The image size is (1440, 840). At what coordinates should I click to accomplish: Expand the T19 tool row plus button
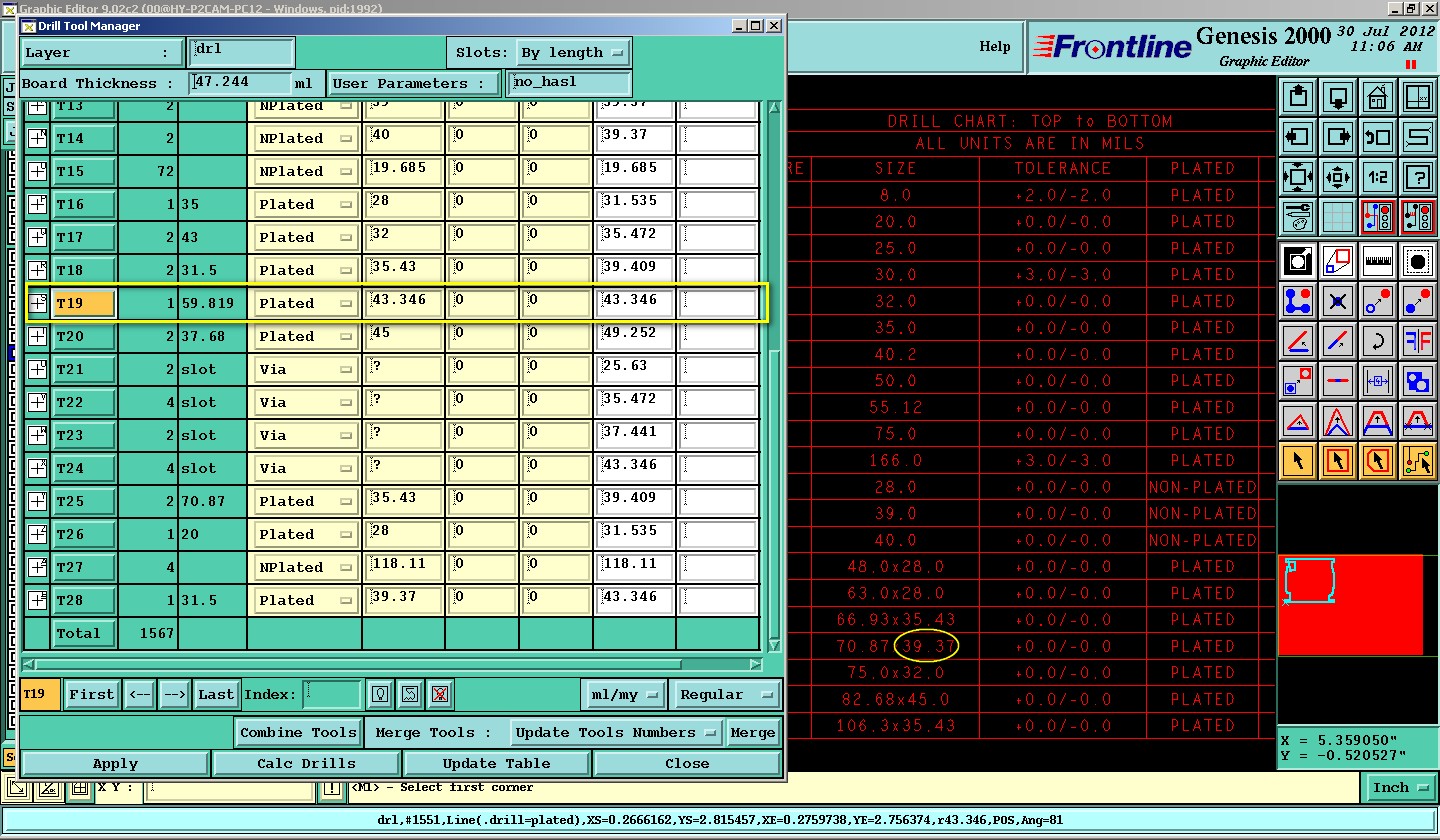[x=37, y=303]
